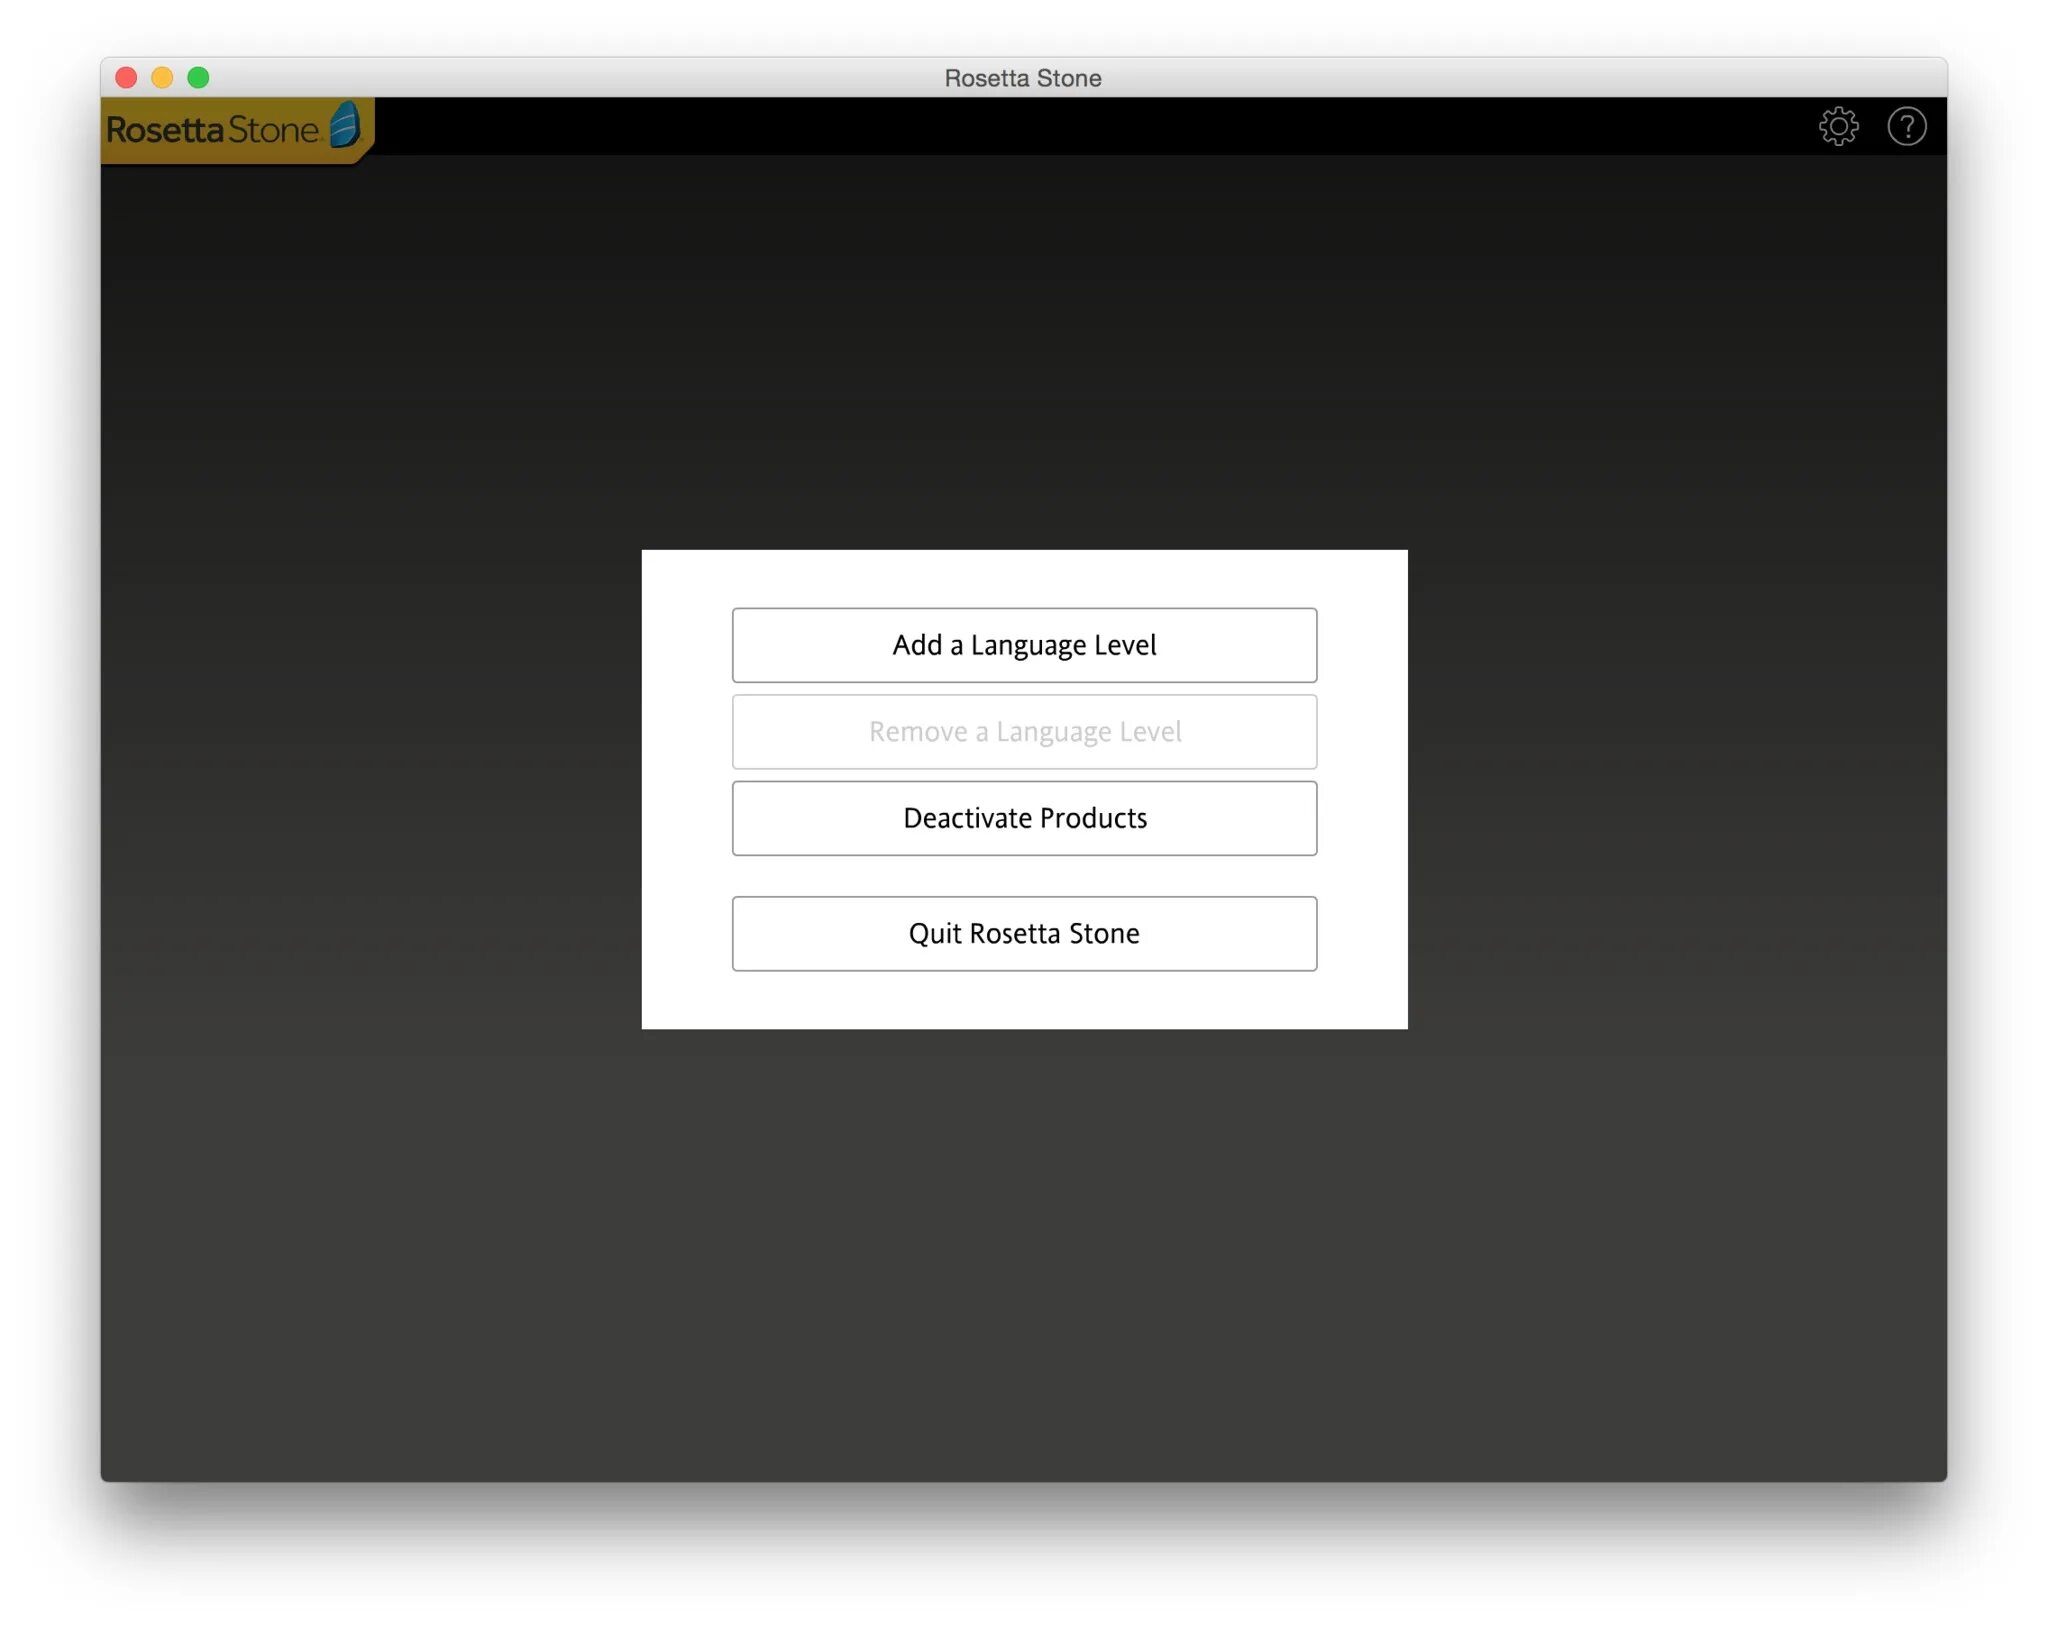Click dark background above the white panel

pos(1024,350)
